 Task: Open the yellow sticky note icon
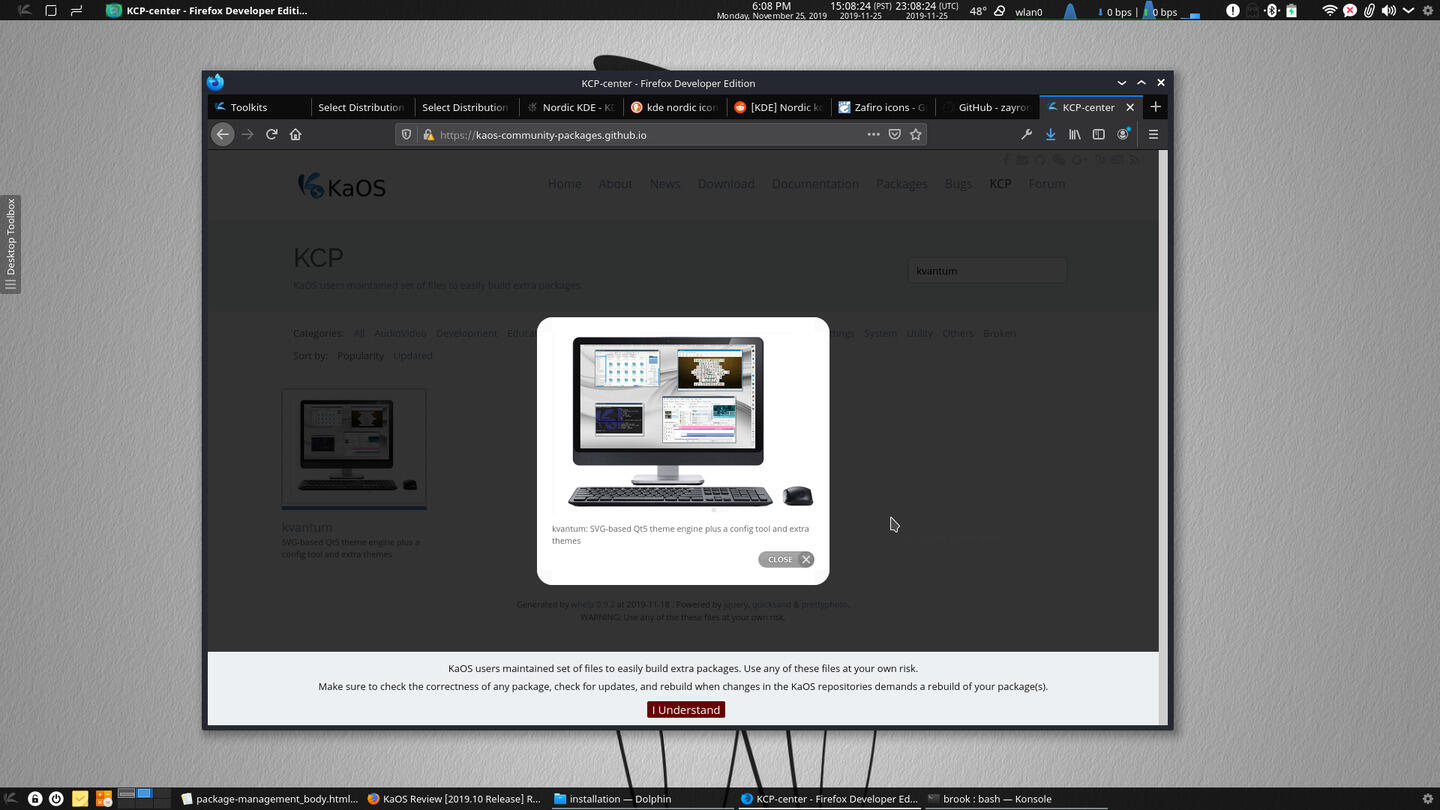pyautogui.click(x=80, y=799)
